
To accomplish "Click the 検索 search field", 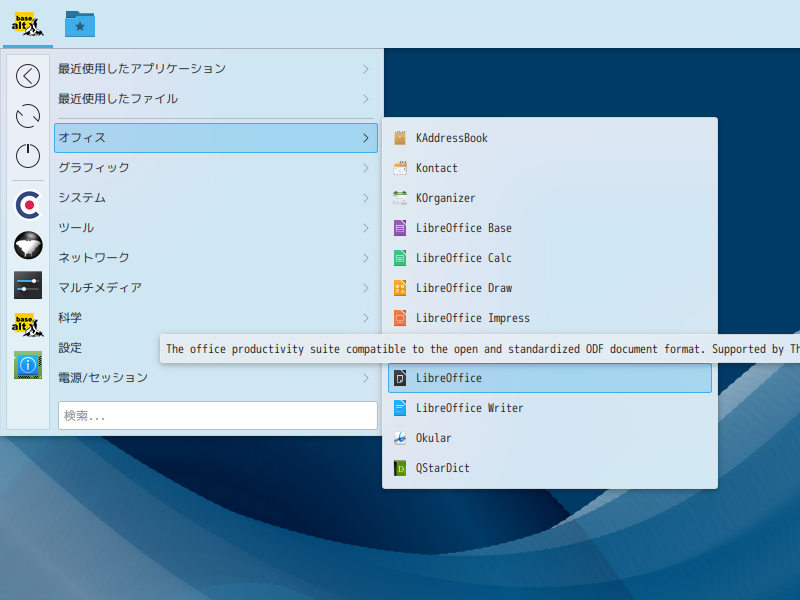I will [218, 416].
